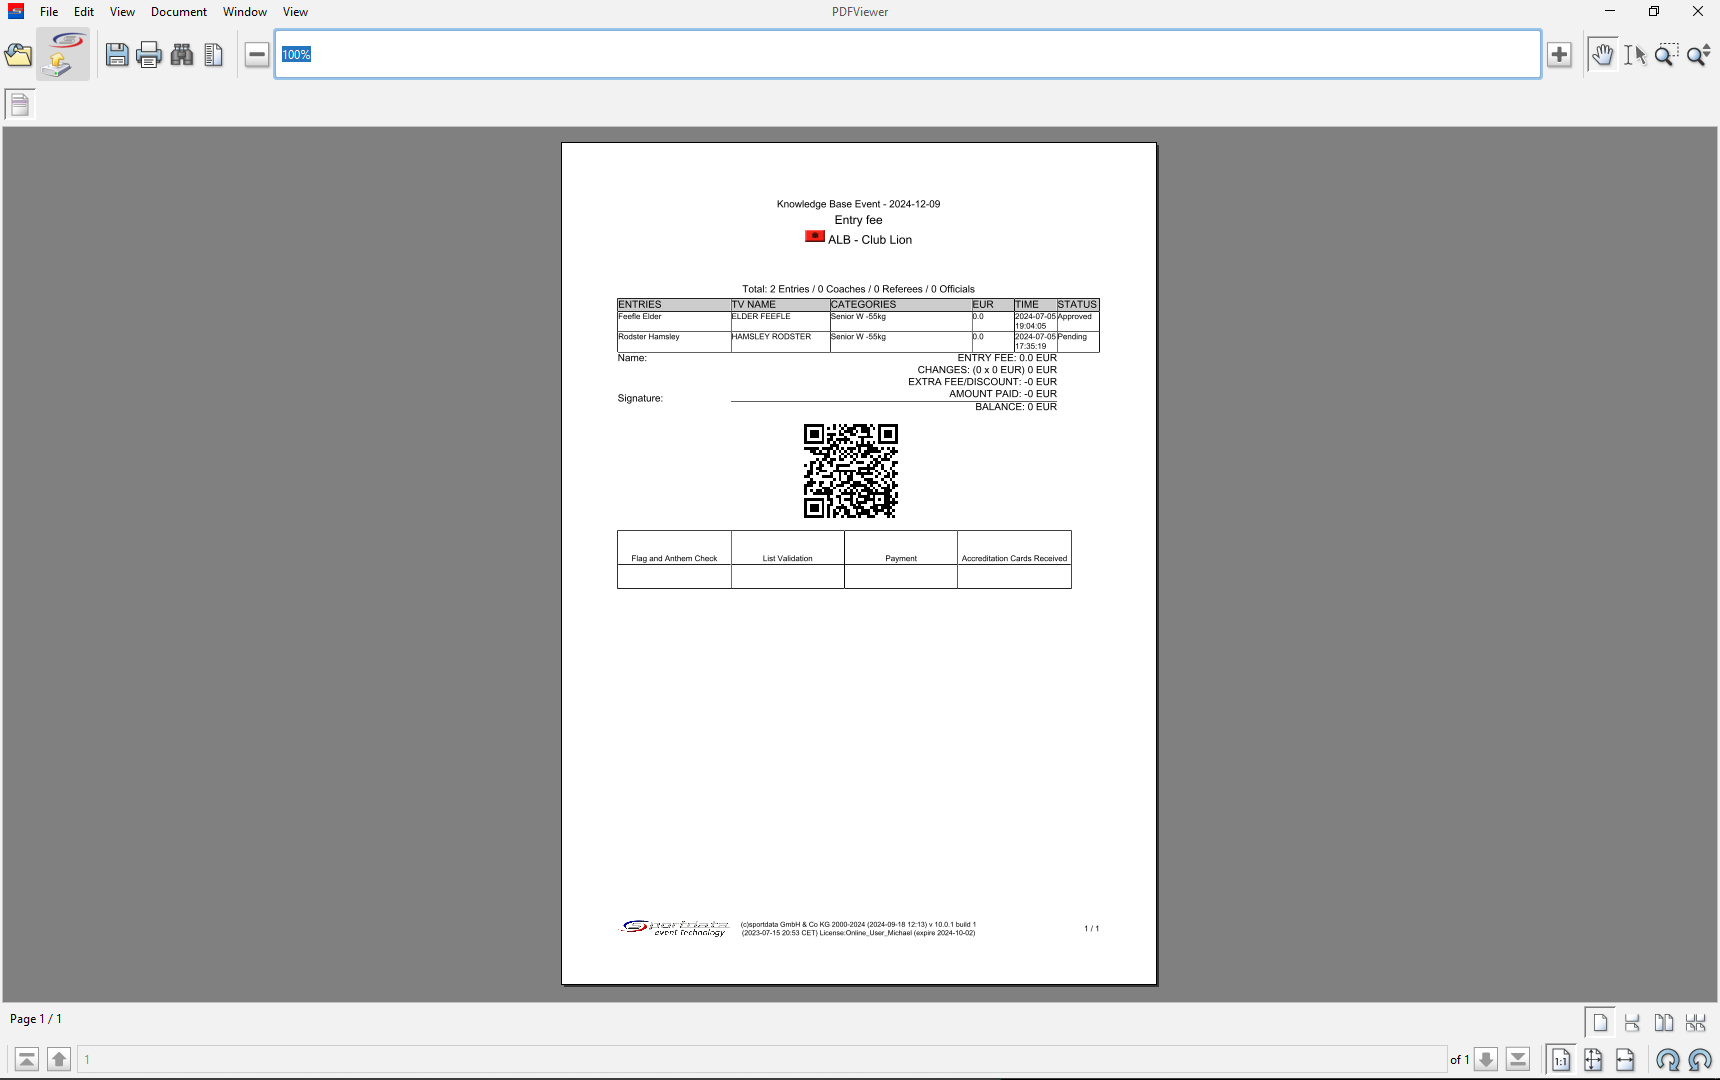Set zoom to actual size 1:1
Viewport: 1720px width, 1080px height.
[x=1561, y=1059]
